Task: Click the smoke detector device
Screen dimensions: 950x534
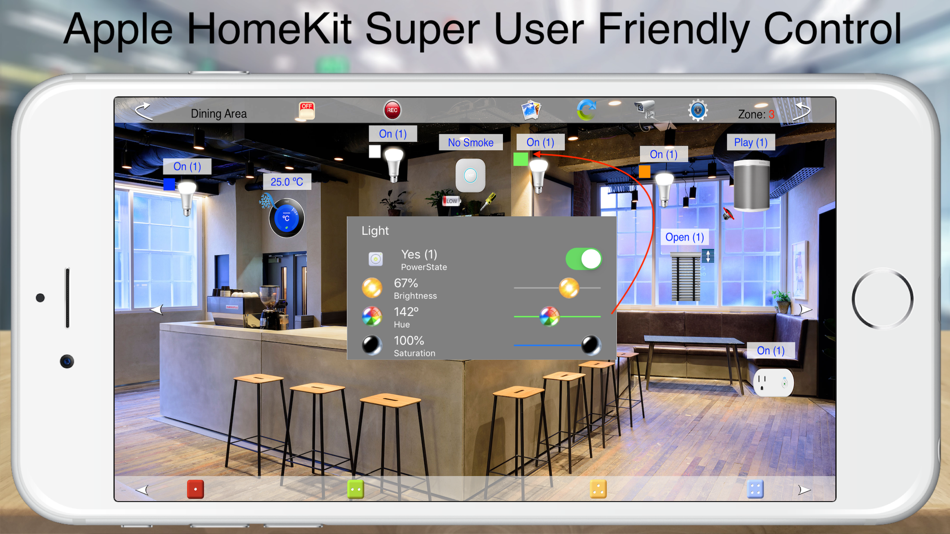Action: coord(470,176)
